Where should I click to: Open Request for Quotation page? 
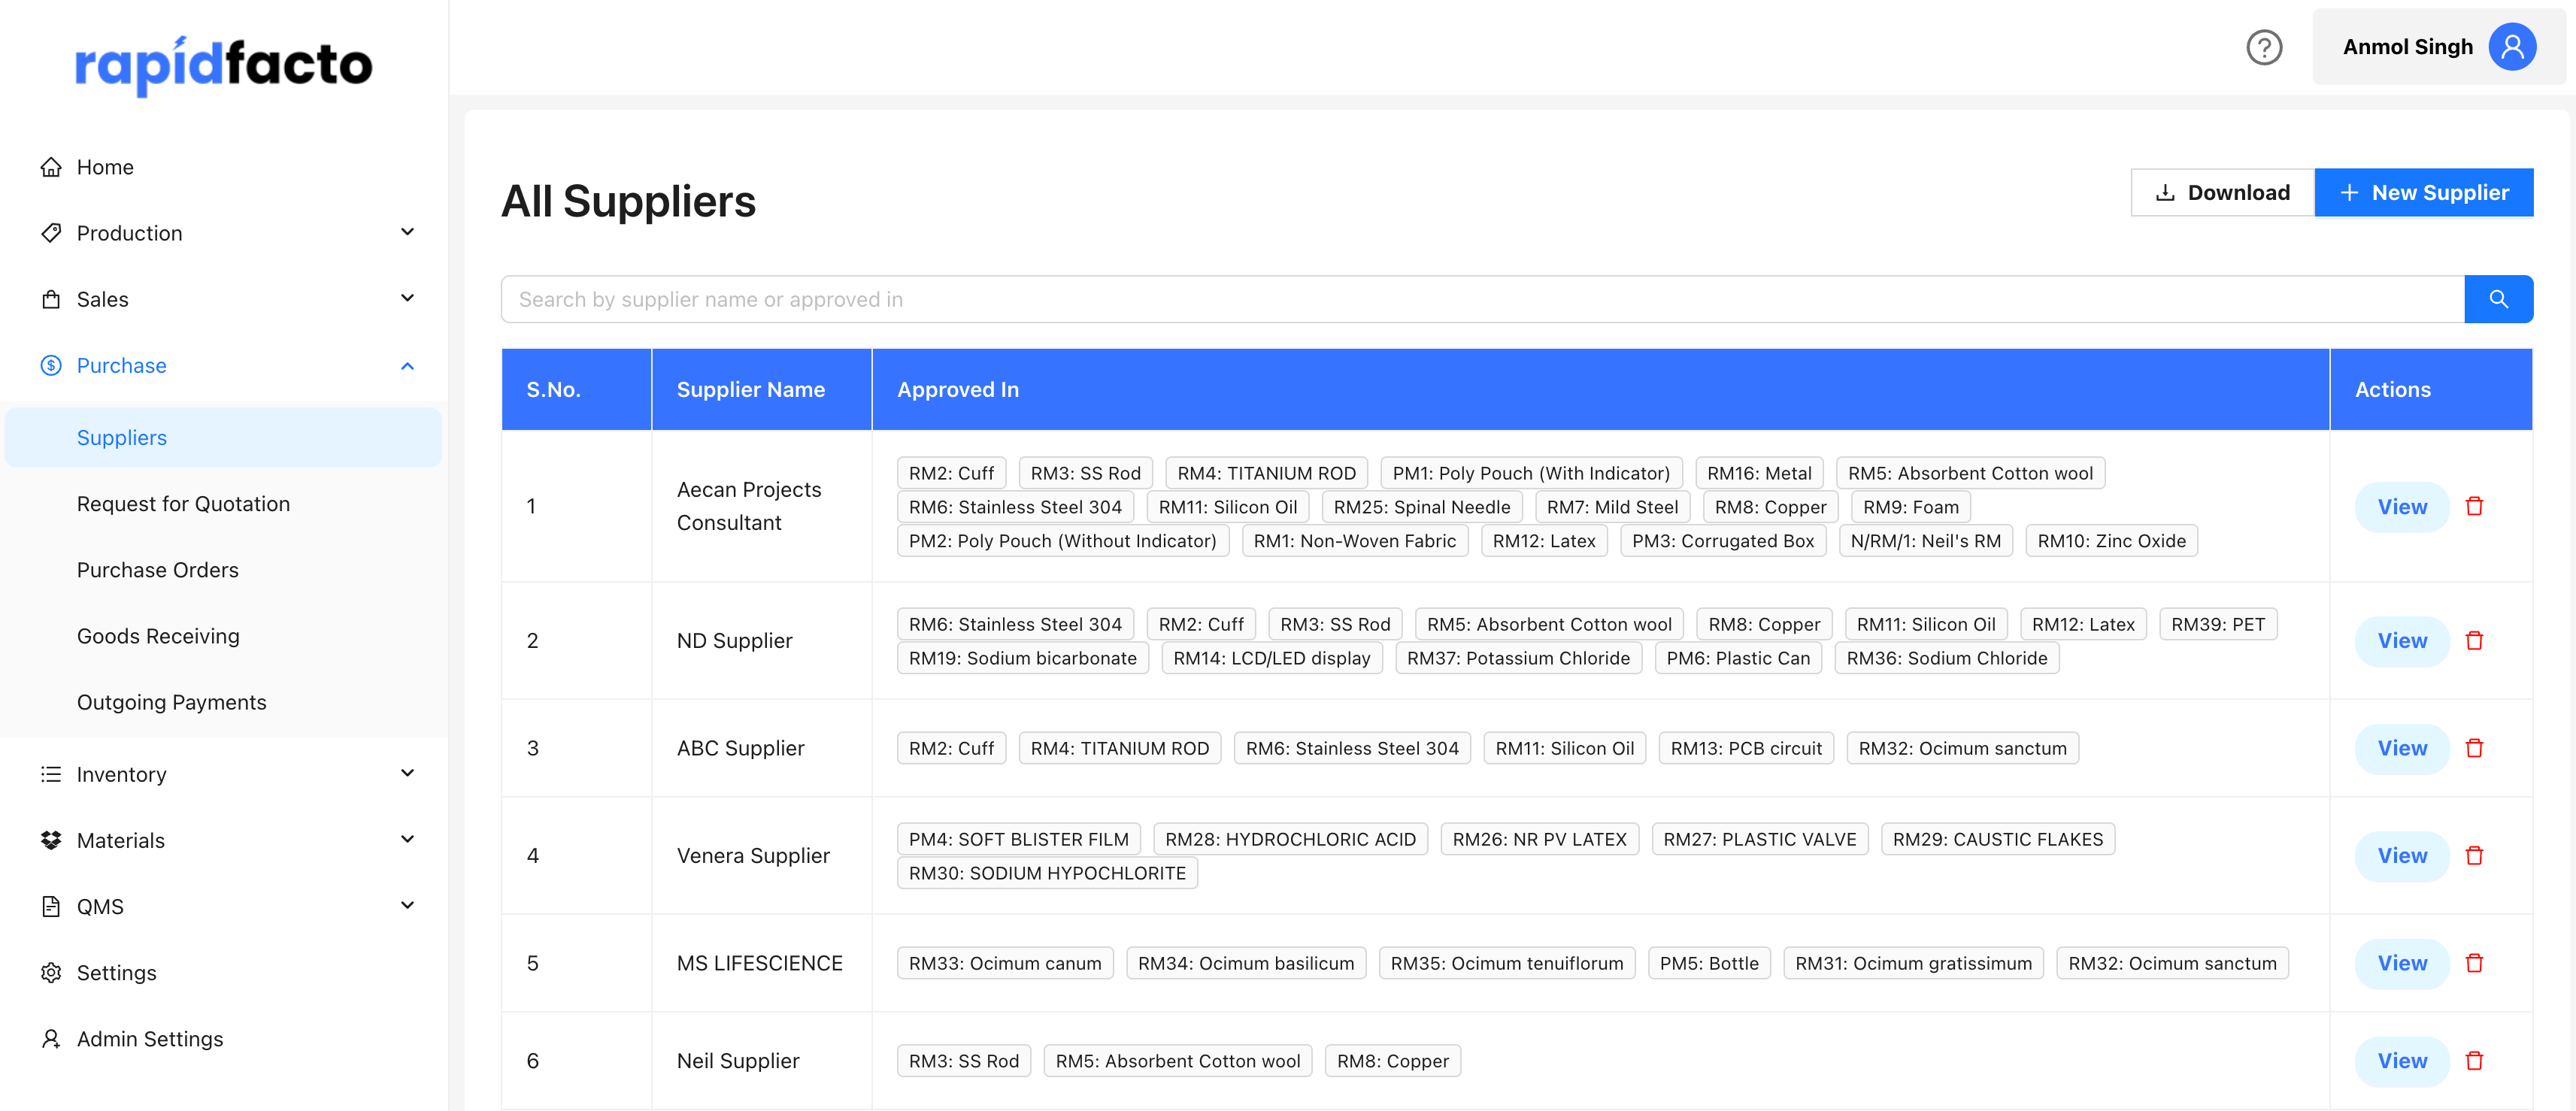(x=183, y=504)
